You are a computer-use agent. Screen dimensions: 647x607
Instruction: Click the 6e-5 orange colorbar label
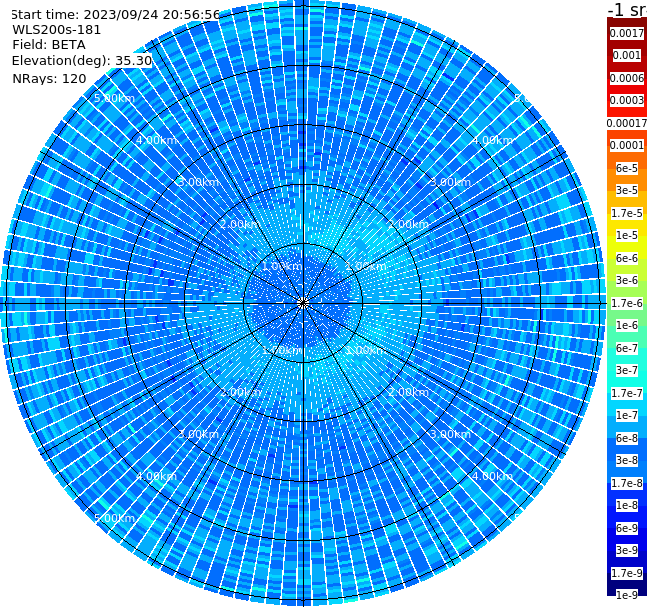[x=627, y=168]
